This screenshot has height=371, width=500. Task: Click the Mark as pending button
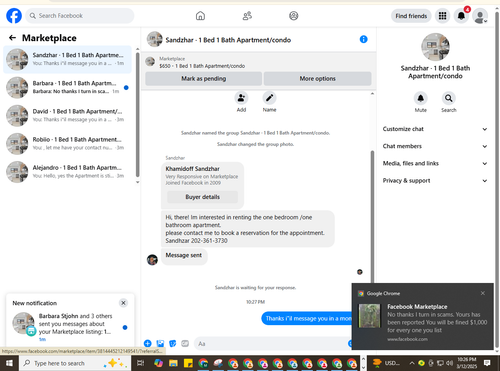tap(204, 79)
